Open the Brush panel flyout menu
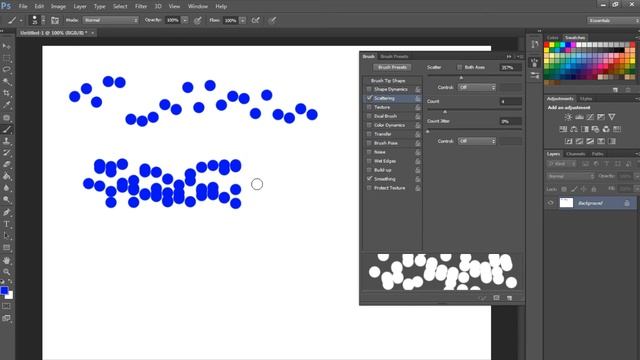 [x=520, y=56]
